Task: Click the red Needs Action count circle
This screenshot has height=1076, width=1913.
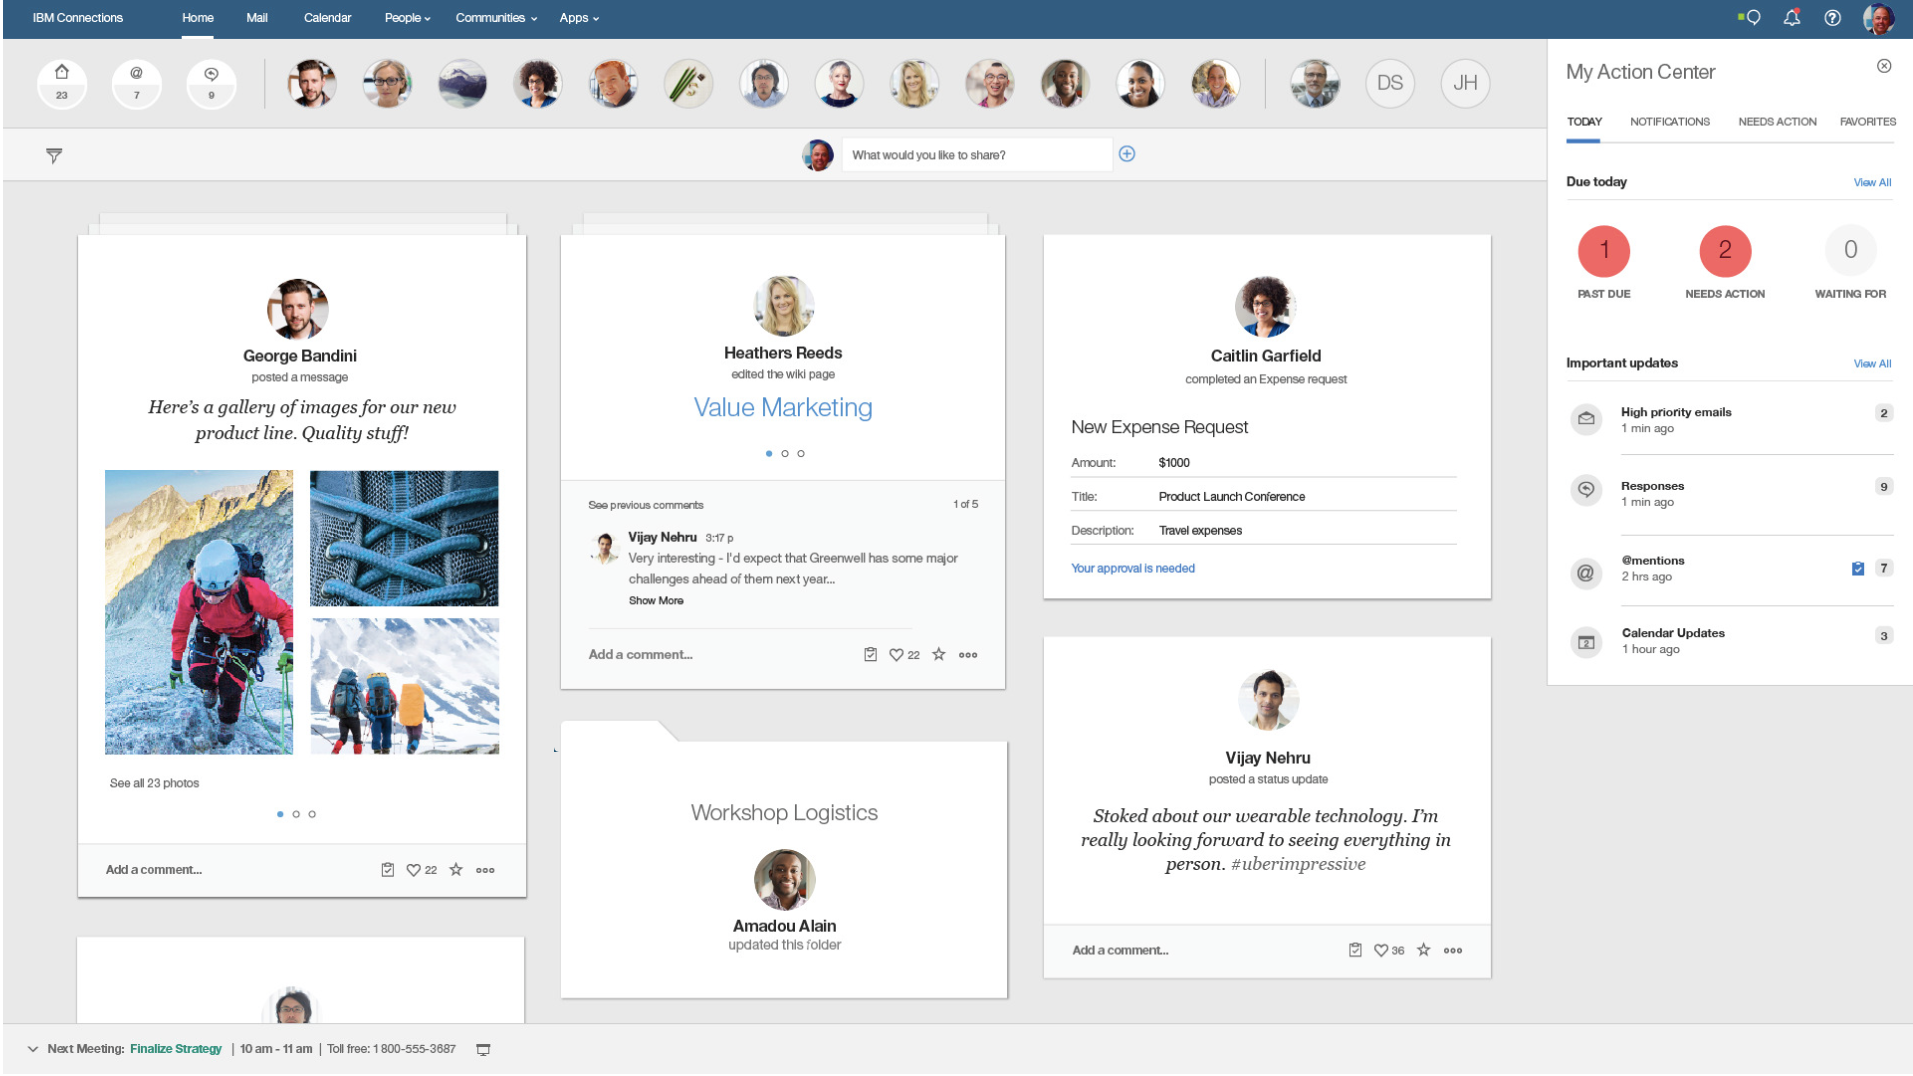Action: pyautogui.click(x=1724, y=251)
